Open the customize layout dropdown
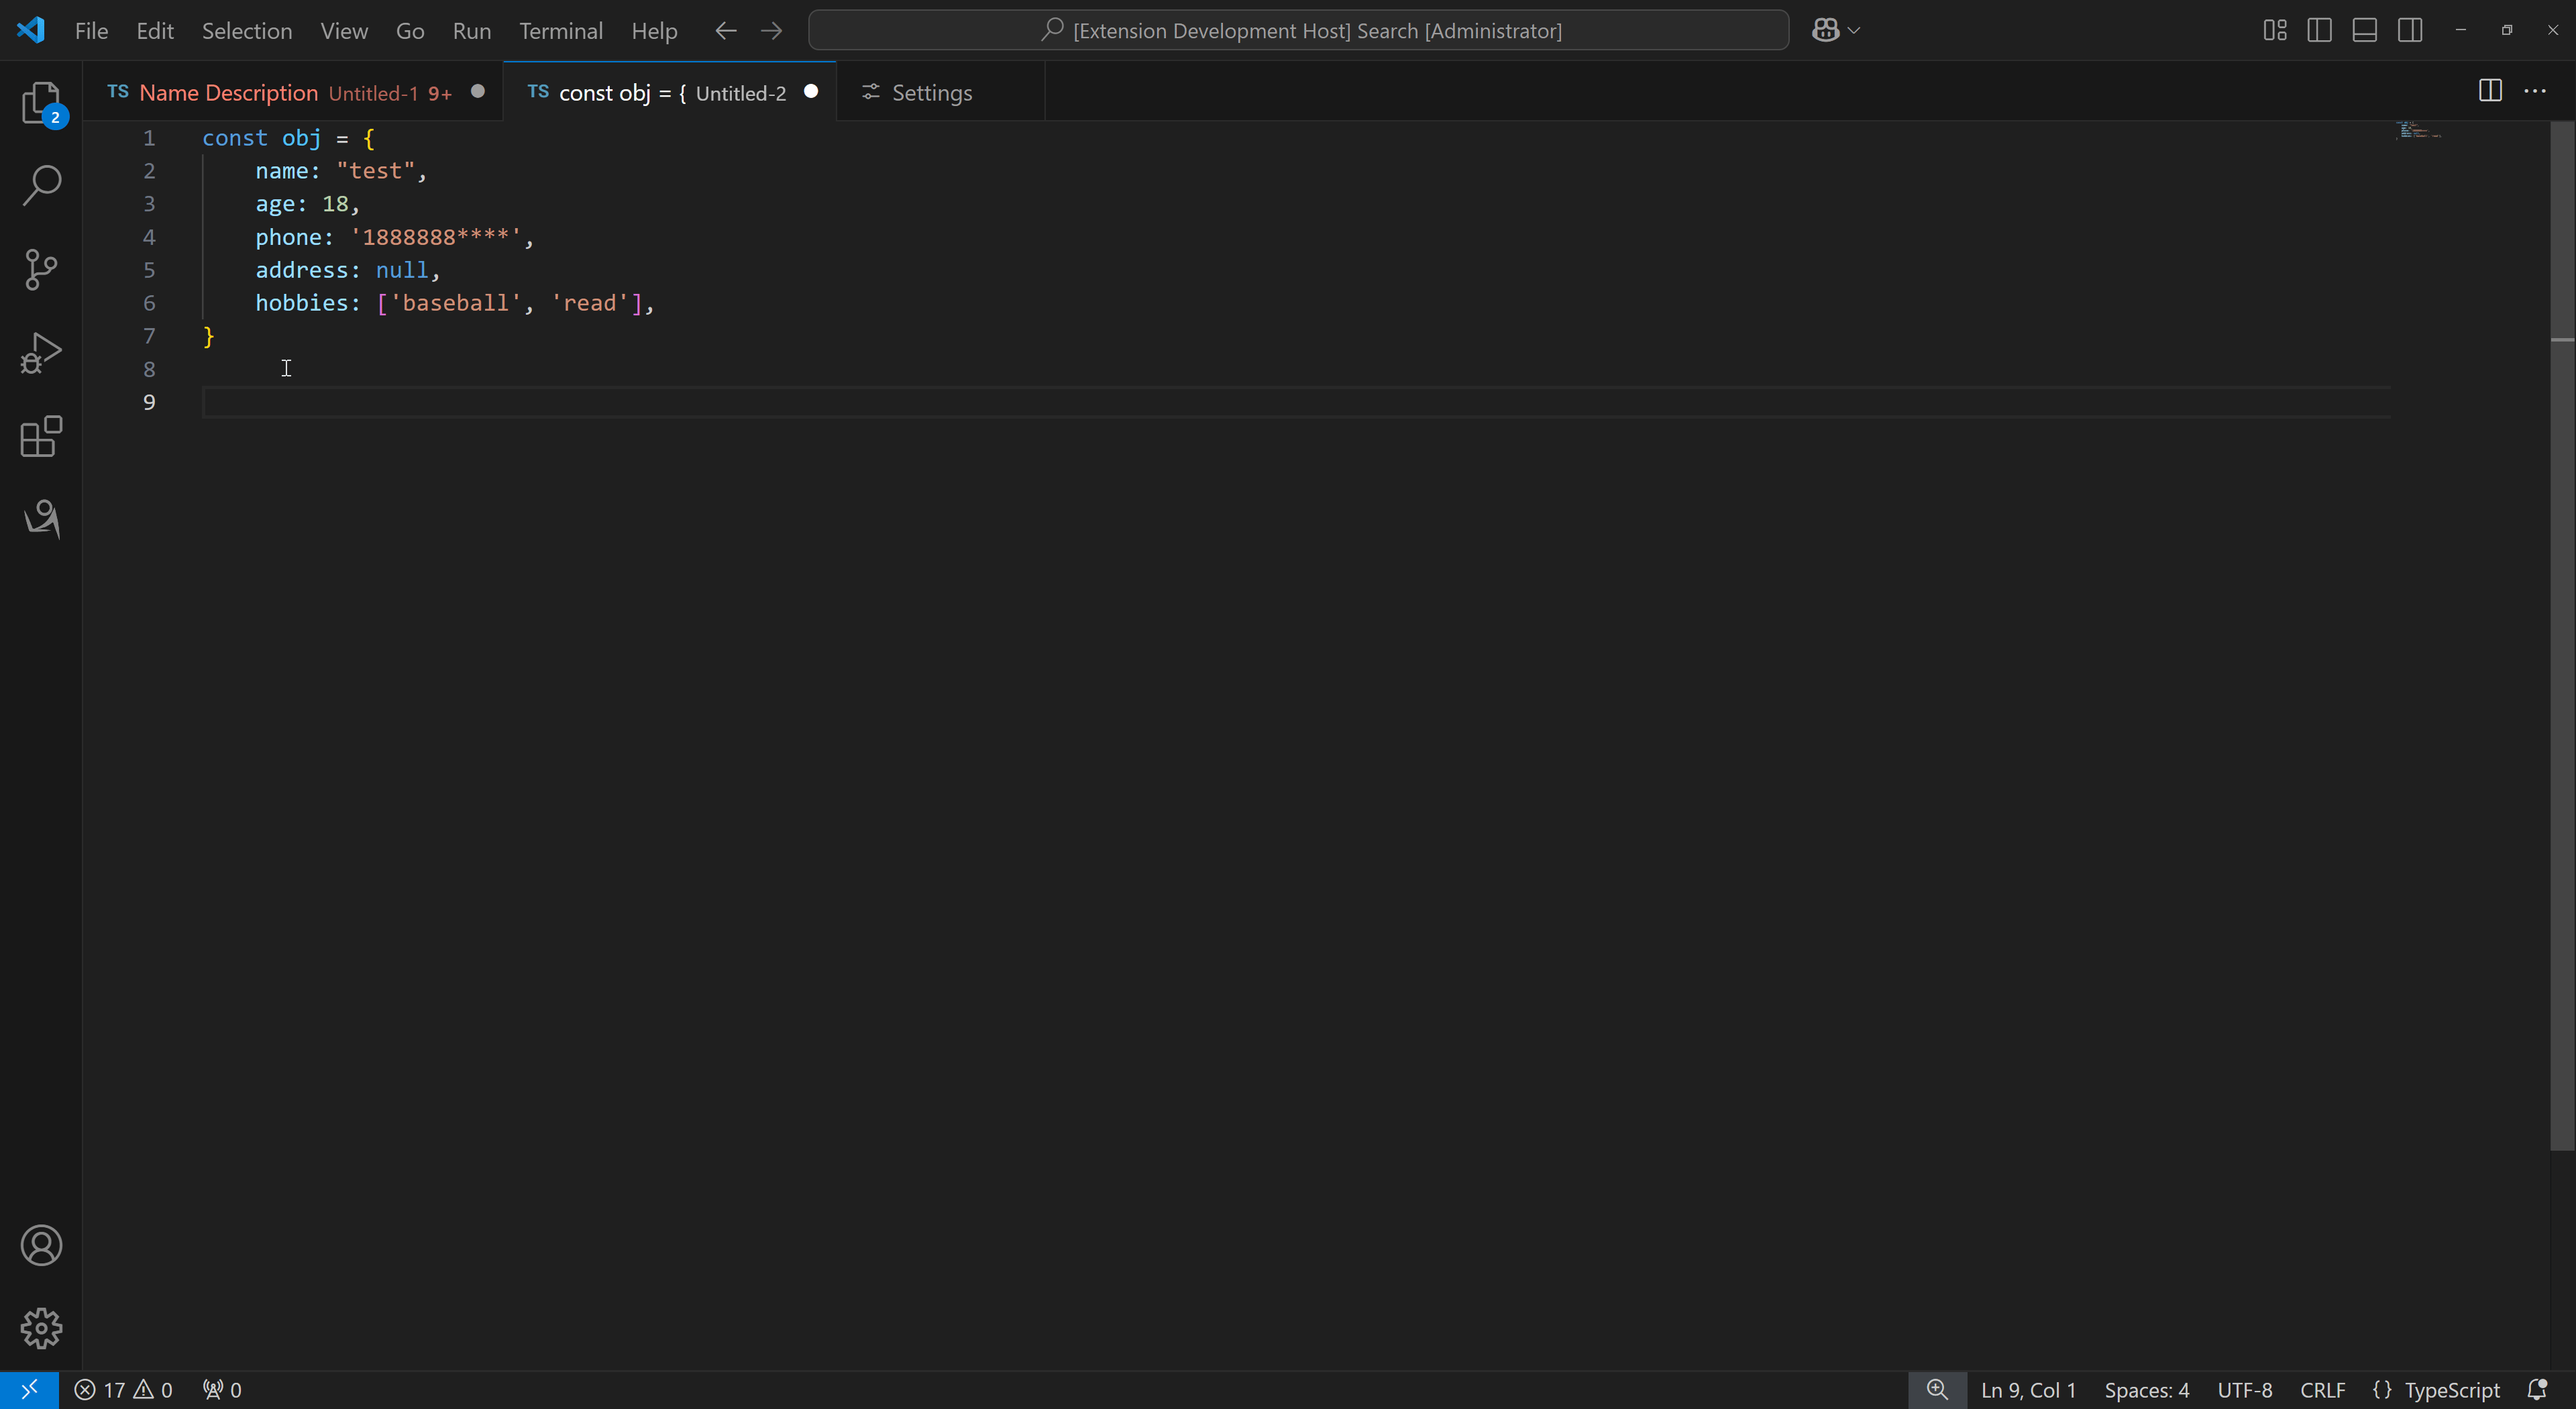Viewport: 2576px width, 1409px height. coord(2273,30)
